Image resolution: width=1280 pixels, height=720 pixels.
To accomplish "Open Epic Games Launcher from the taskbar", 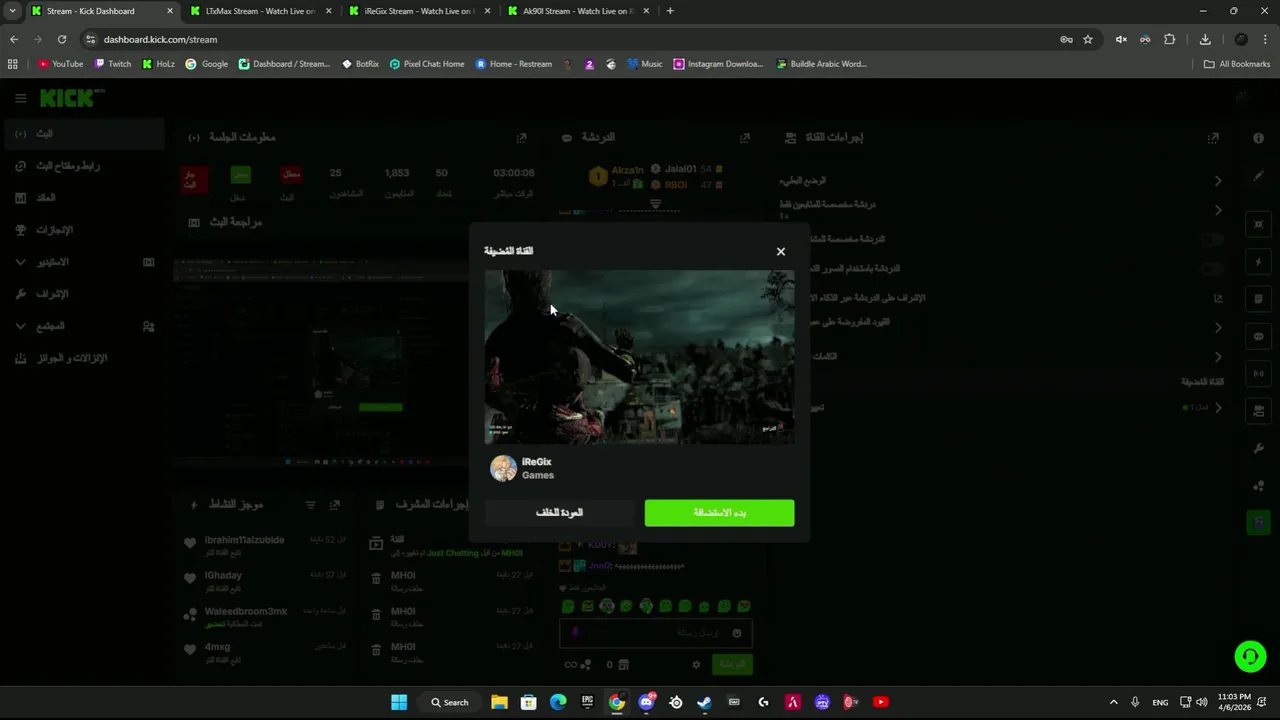I will pos(588,702).
